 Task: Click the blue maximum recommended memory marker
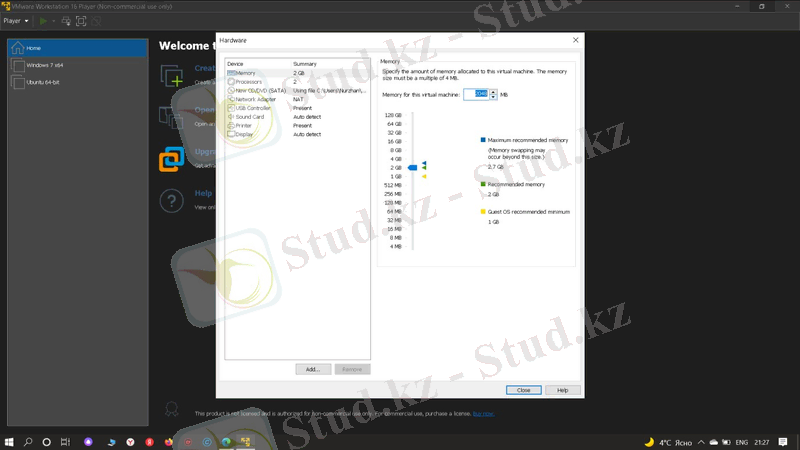[424, 163]
